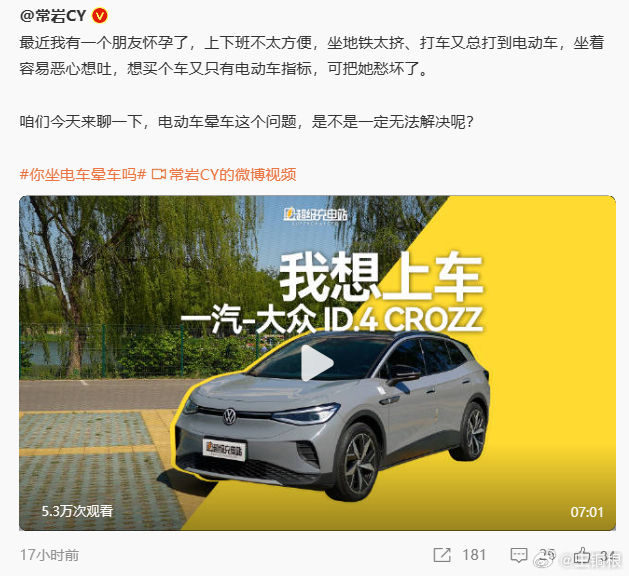
Task: Click the 一汽-大众 ID.4 CROZZ caption
Action: 332,319
